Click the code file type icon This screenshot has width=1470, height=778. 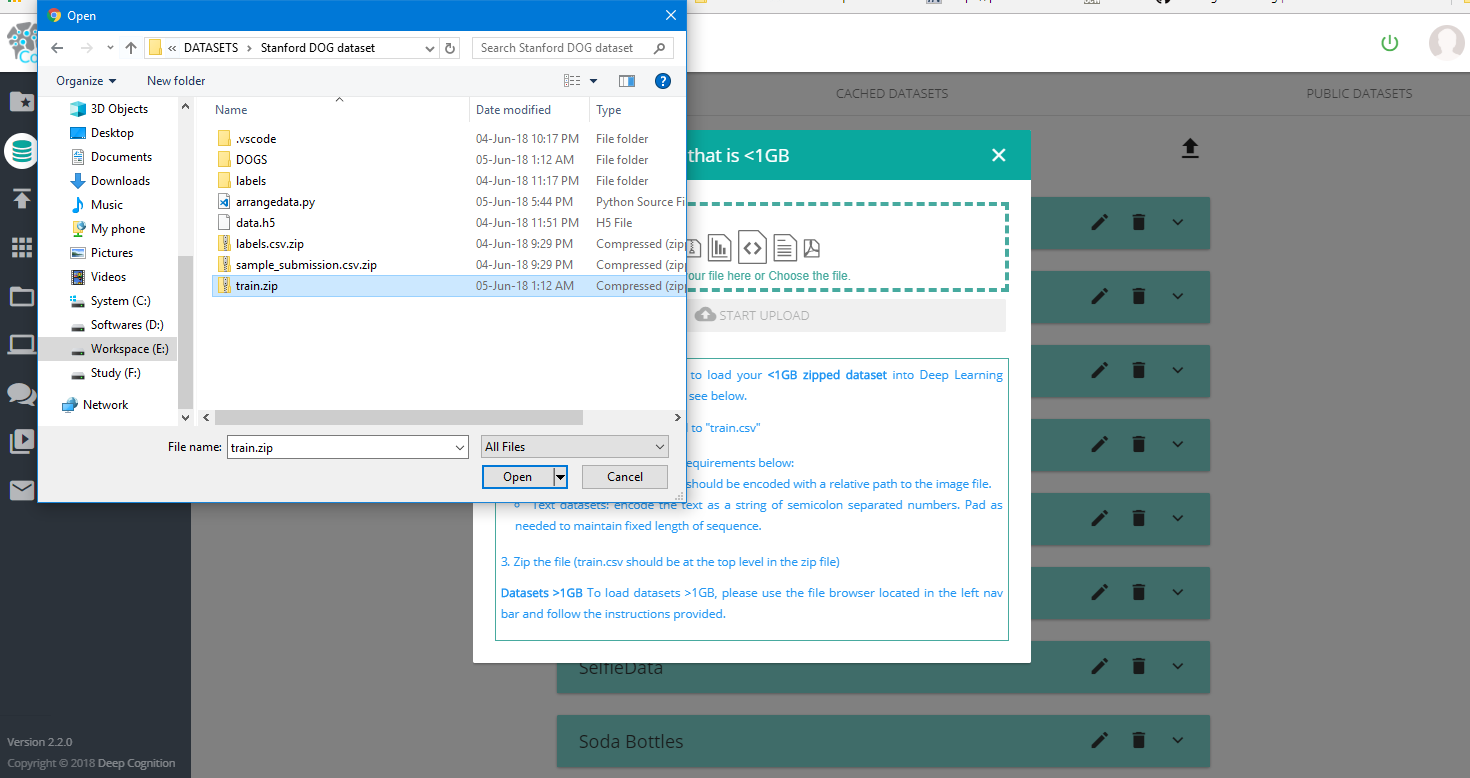(752, 246)
